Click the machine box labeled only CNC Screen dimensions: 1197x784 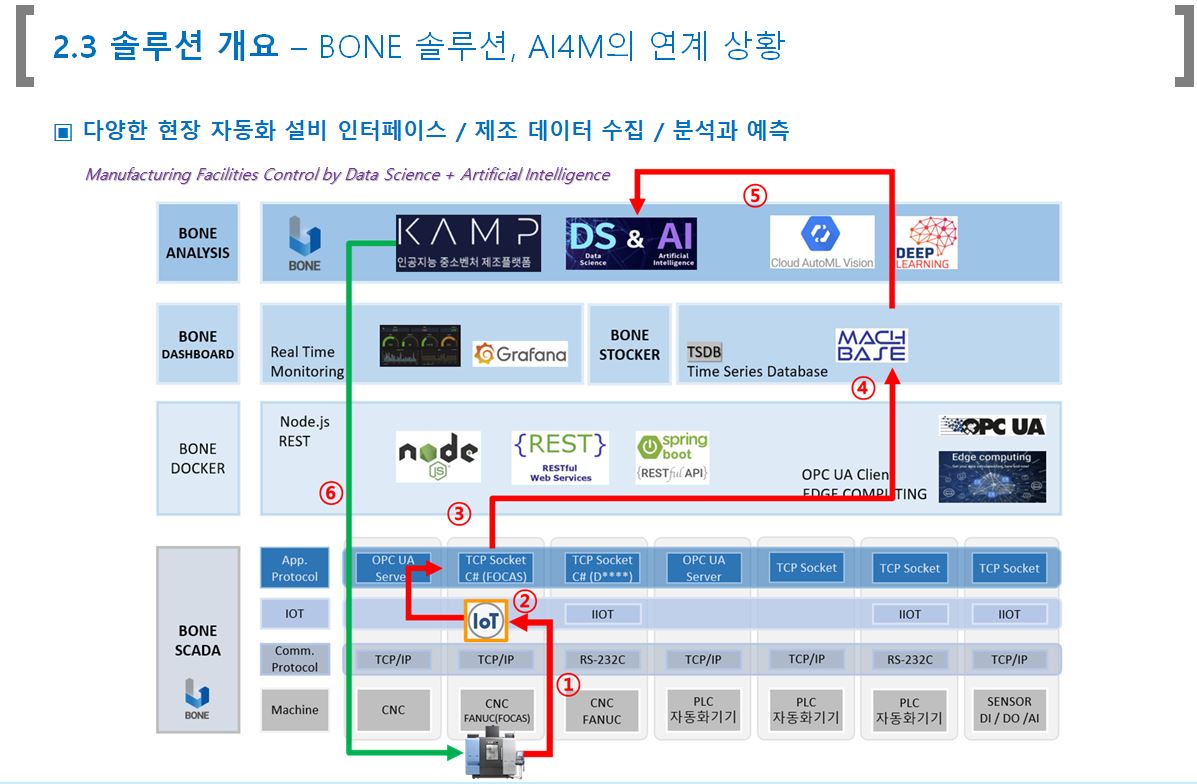tap(393, 710)
